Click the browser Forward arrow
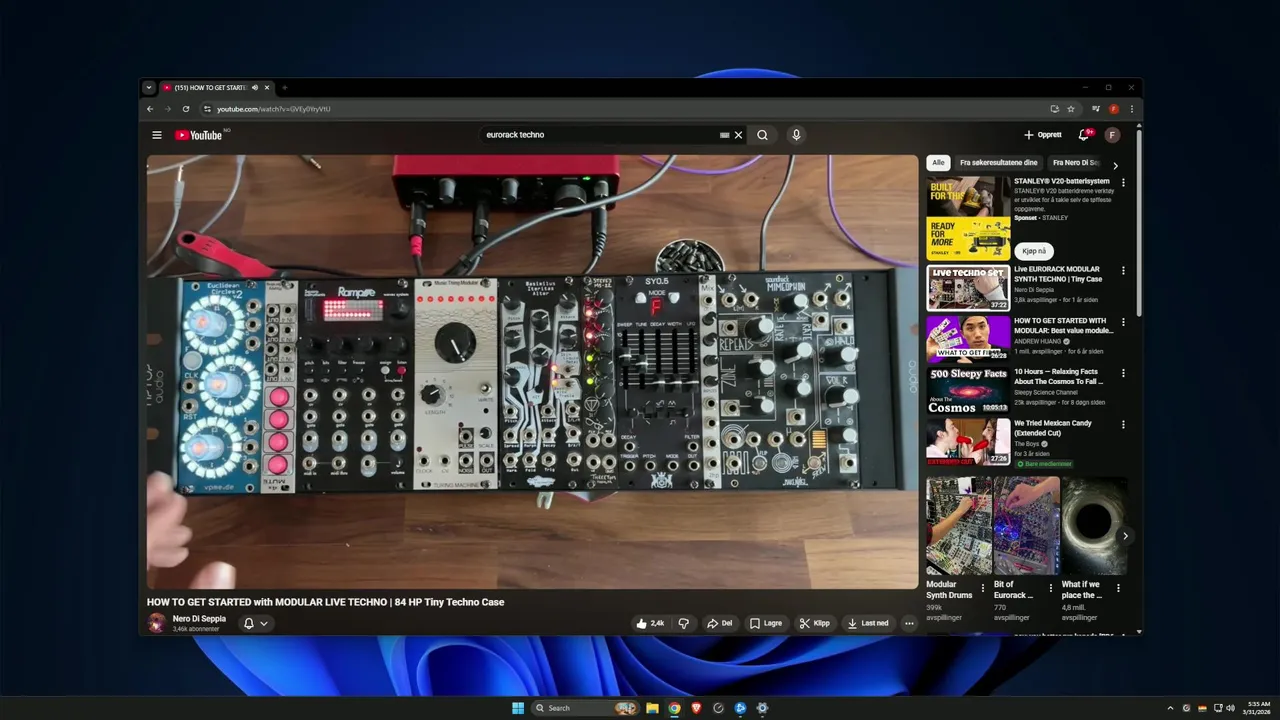1280x720 pixels. point(169,109)
